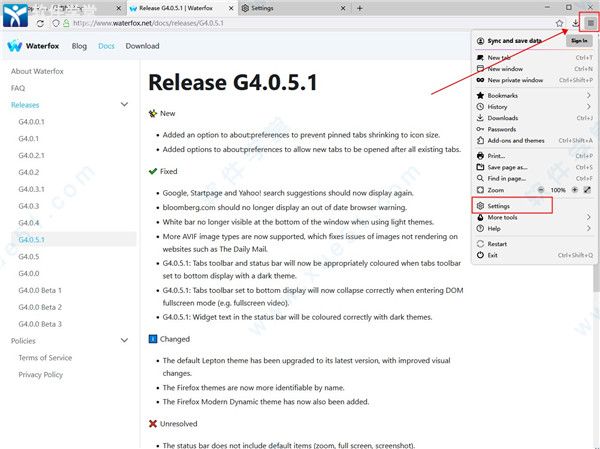This screenshot has width=600, height=449.
Task: Collapse the Policies section chevron
Action: 124,340
